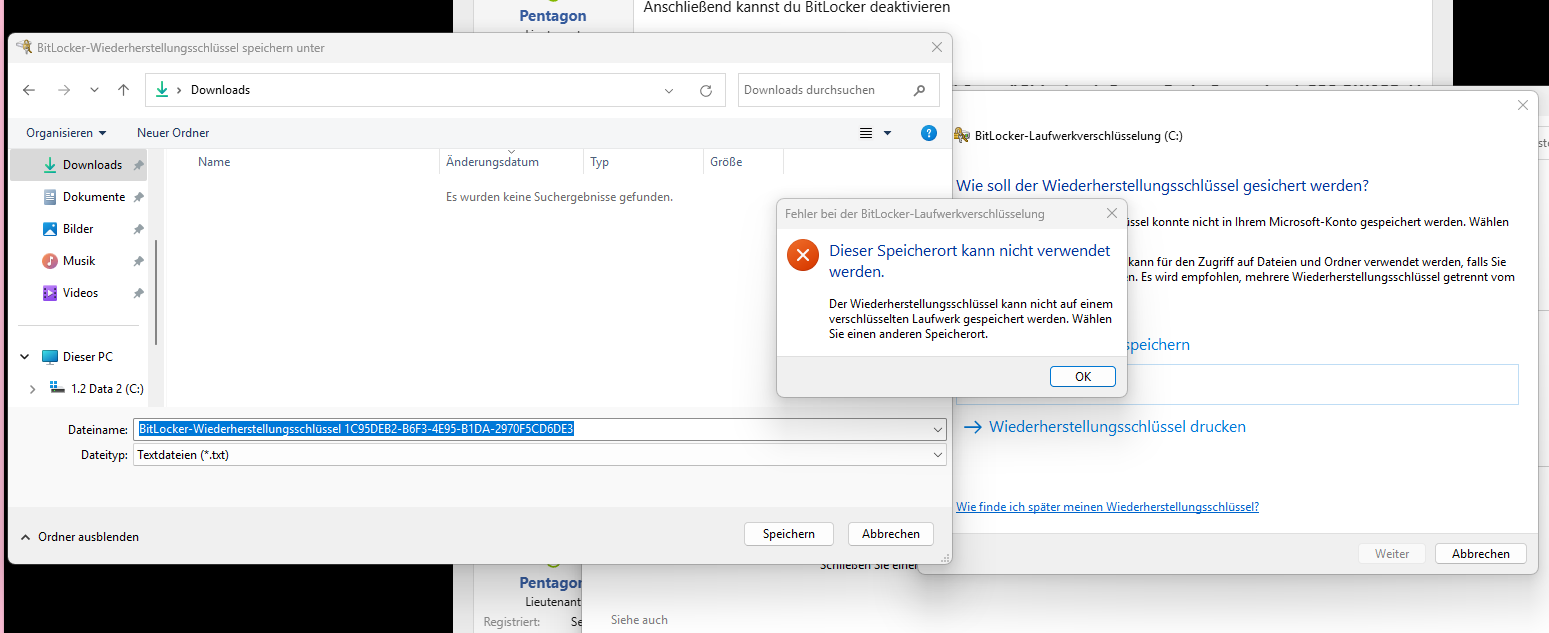The width and height of the screenshot is (1549, 633).
Task: Open the Organisieren menu
Action: [x=66, y=133]
